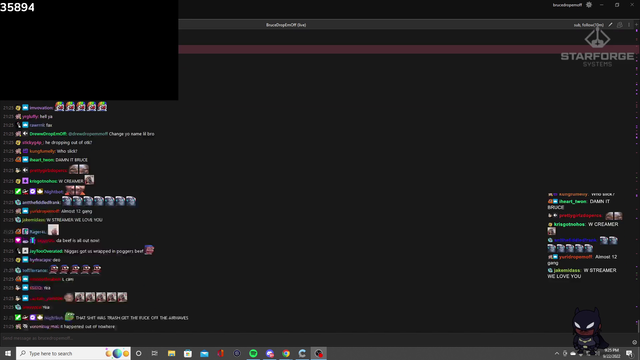Screen dimensions: 640x360
Task: Open Windows Task View button
Action: [155, 353]
